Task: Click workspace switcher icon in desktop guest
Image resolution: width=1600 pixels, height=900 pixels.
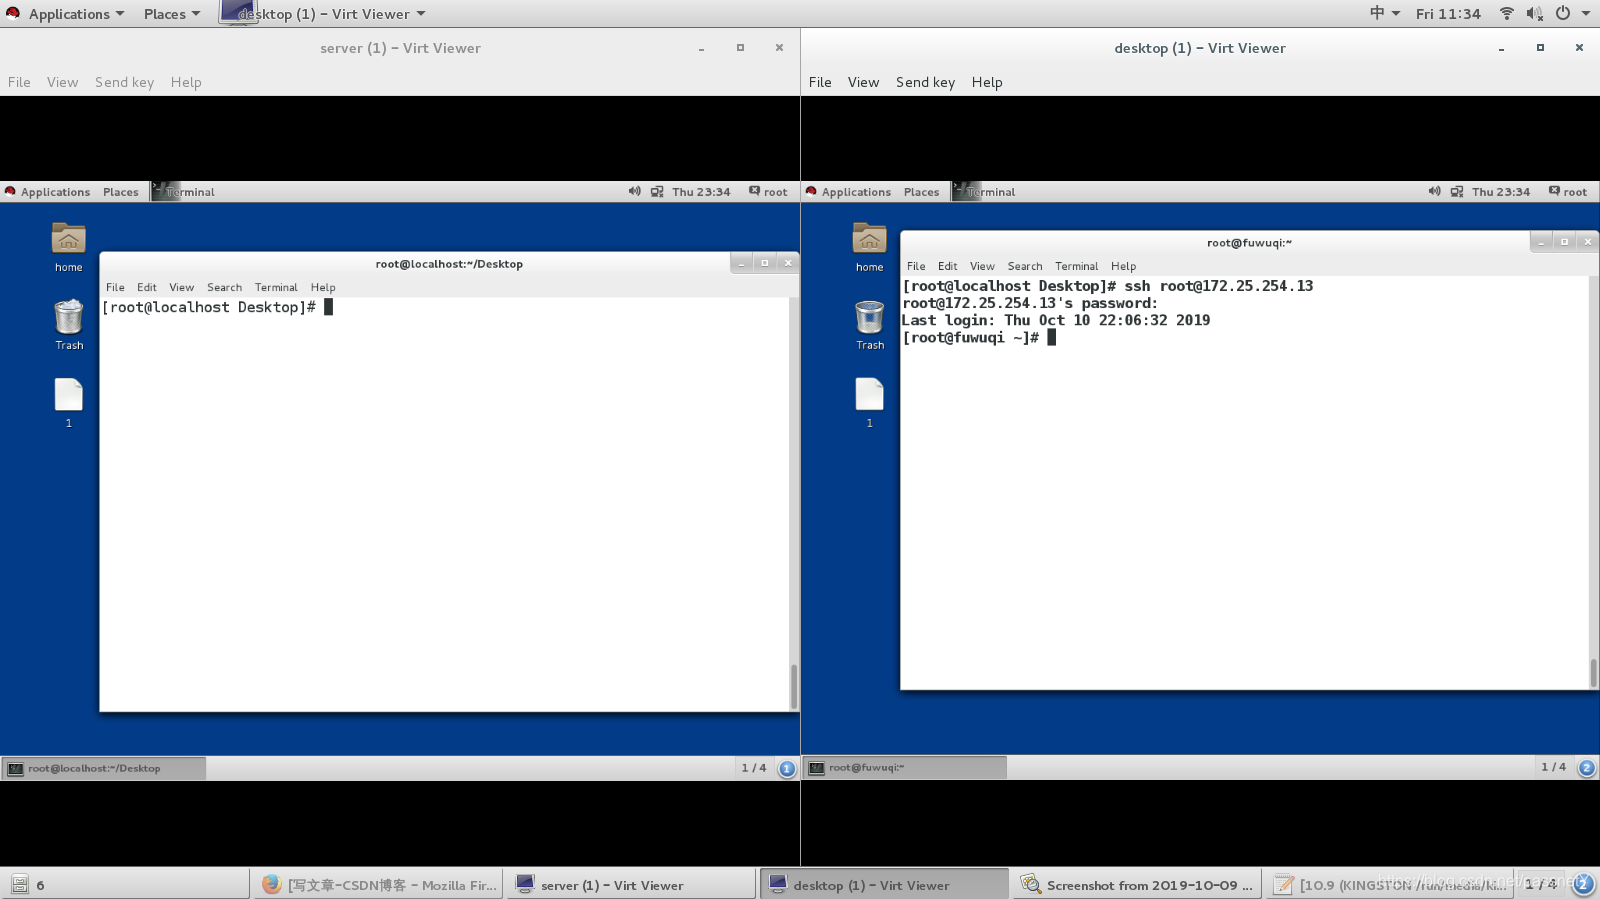Action: coord(1587,768)
